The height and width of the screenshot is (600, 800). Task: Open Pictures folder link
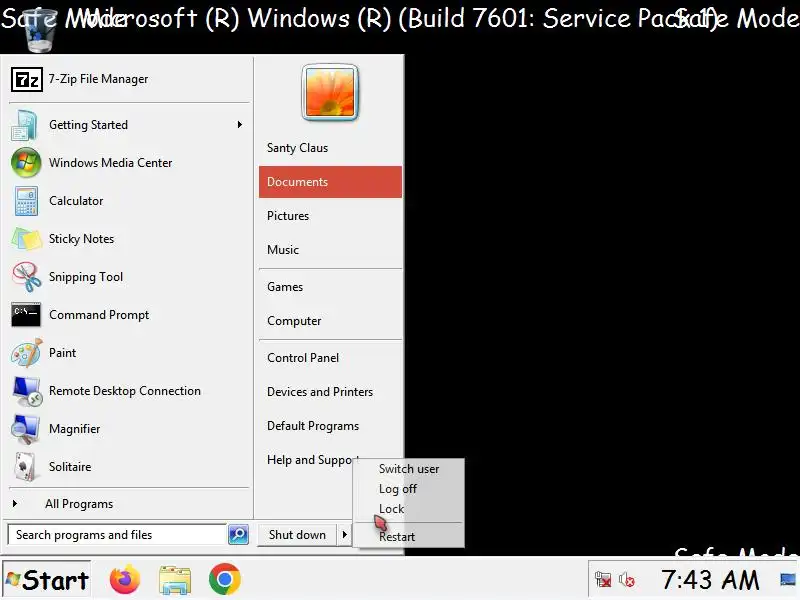point(330,216)
